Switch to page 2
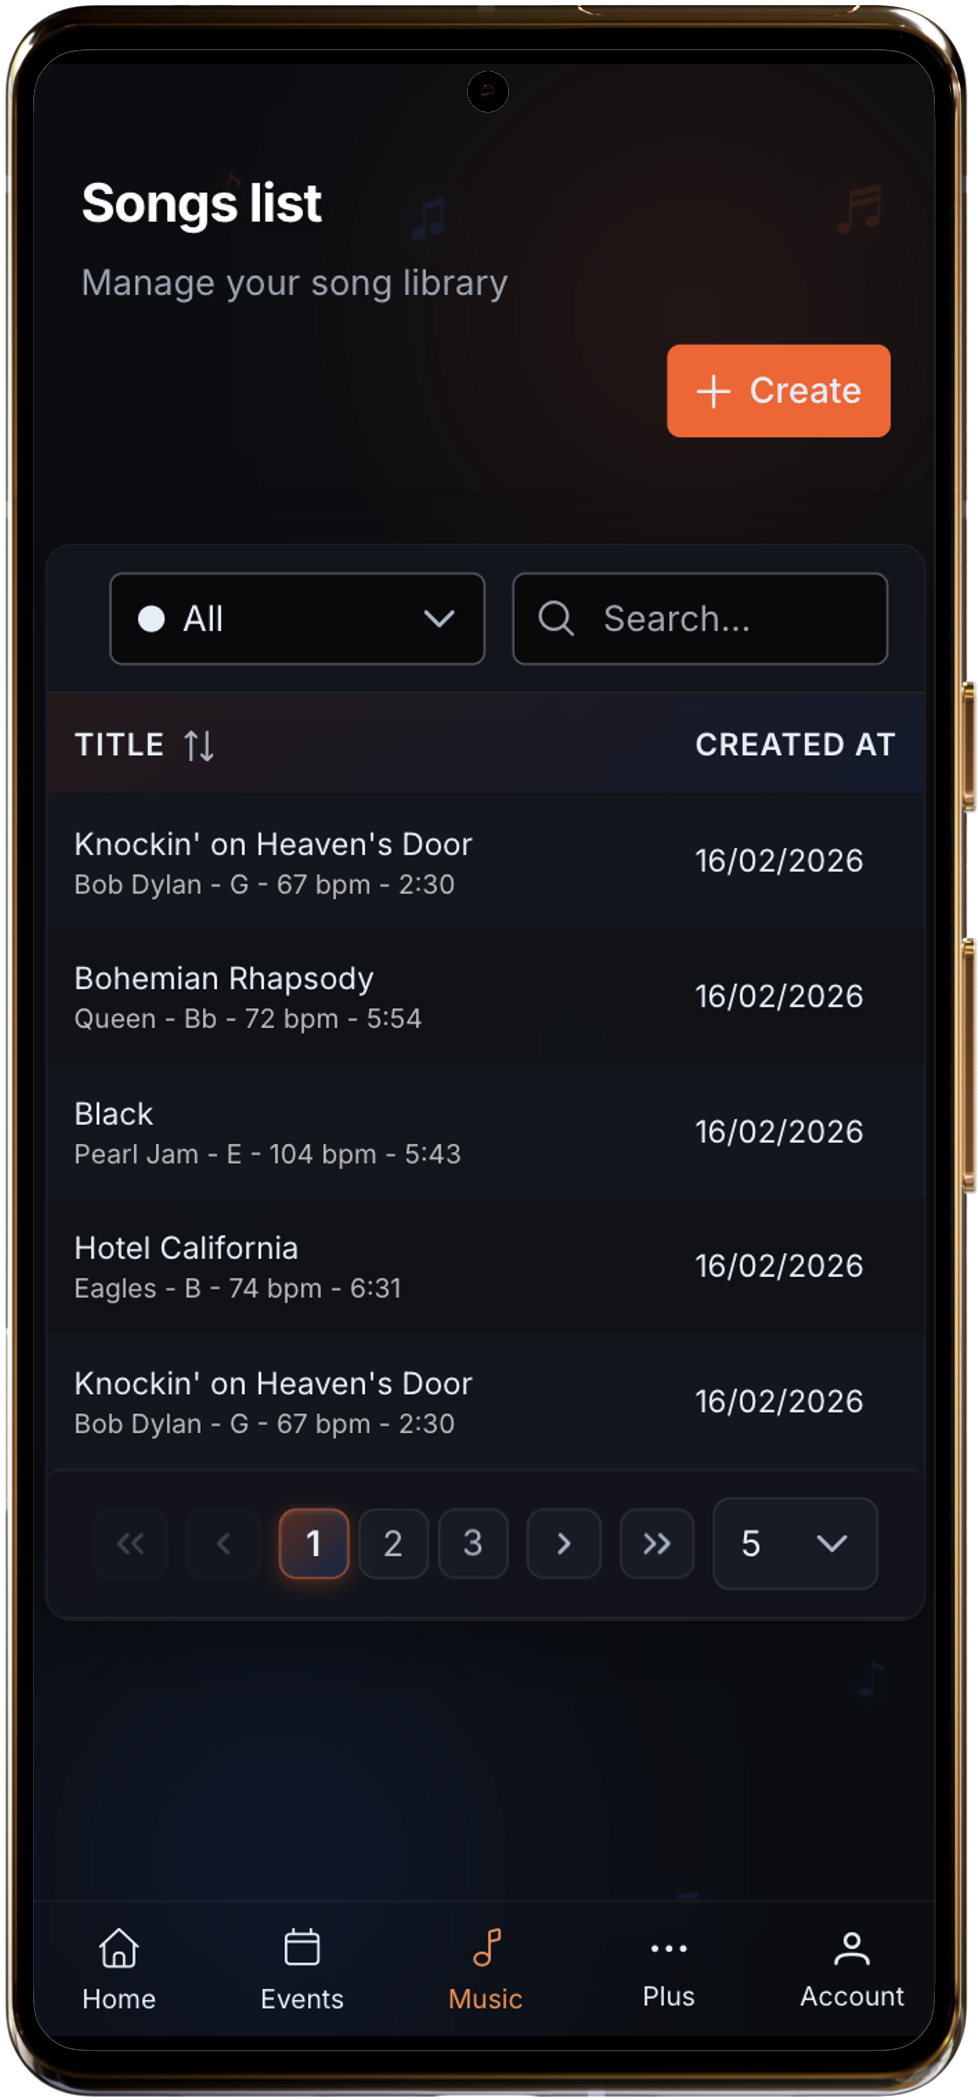 (x=393, y=1543)
